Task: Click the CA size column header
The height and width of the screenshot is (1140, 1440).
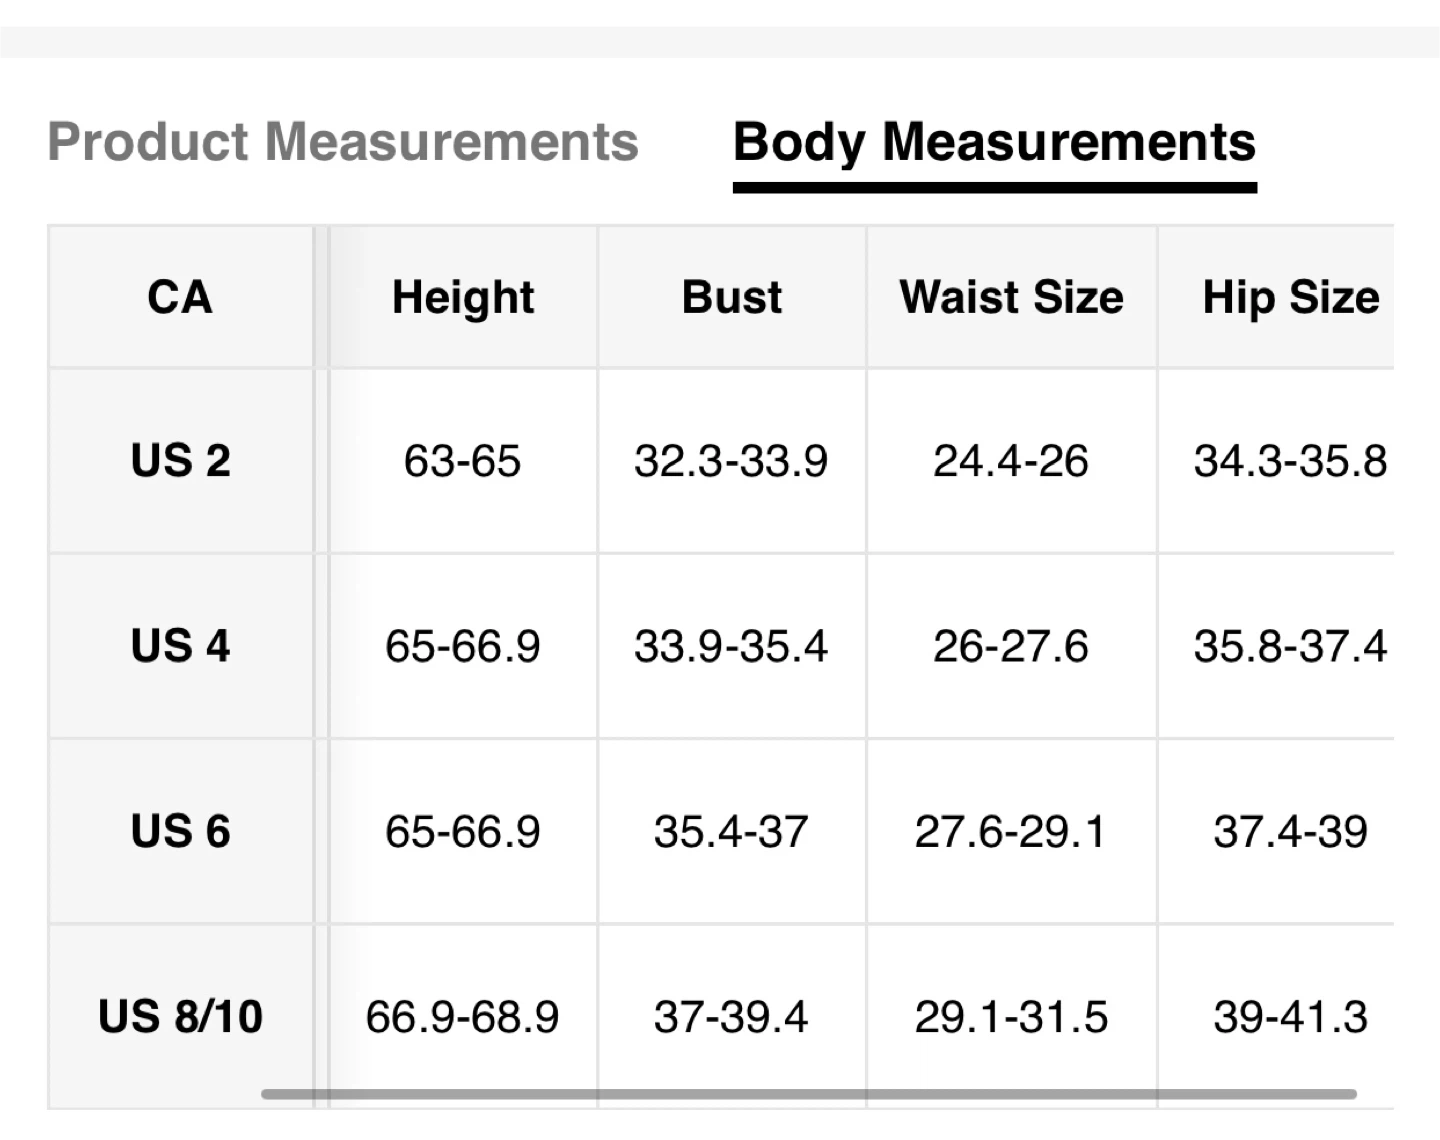Action: [x=180, y=297]
